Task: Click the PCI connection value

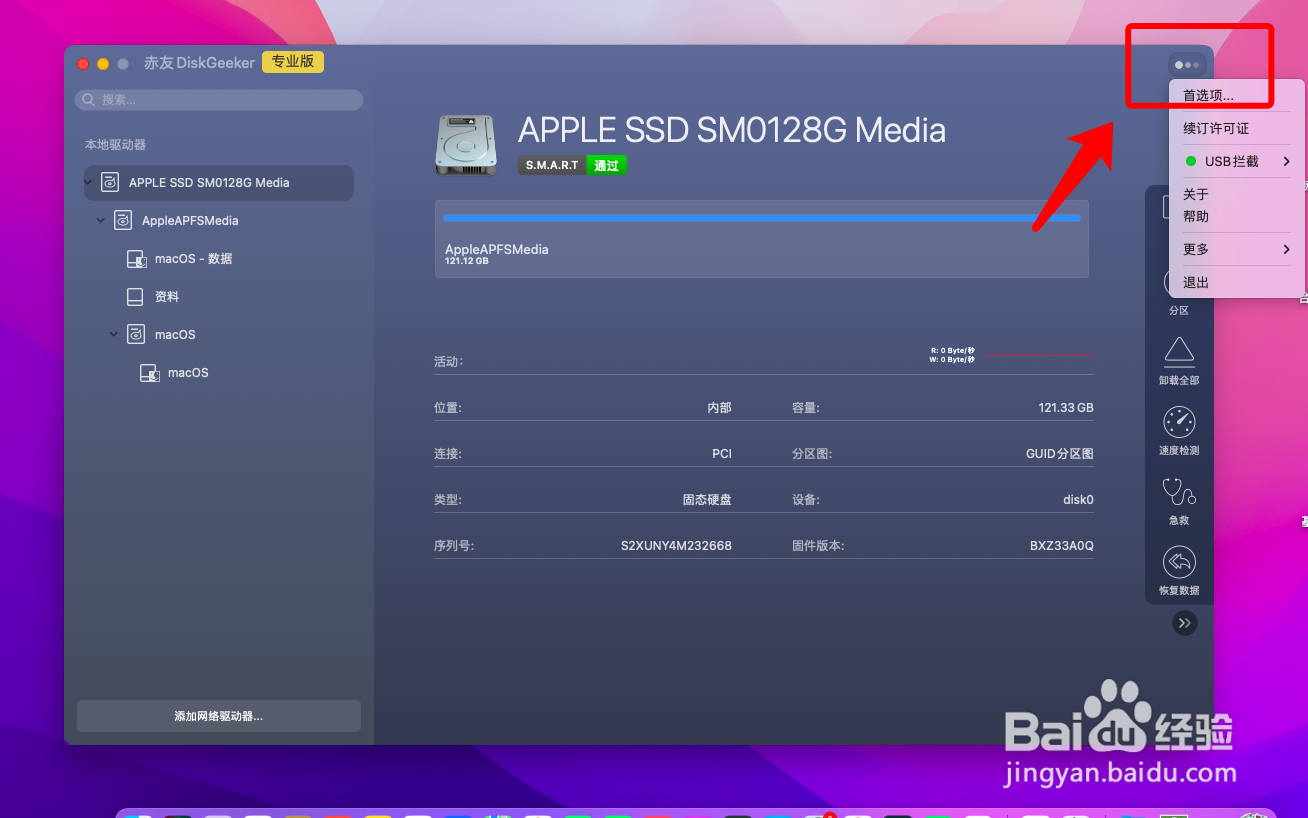Action: (722, 454)
